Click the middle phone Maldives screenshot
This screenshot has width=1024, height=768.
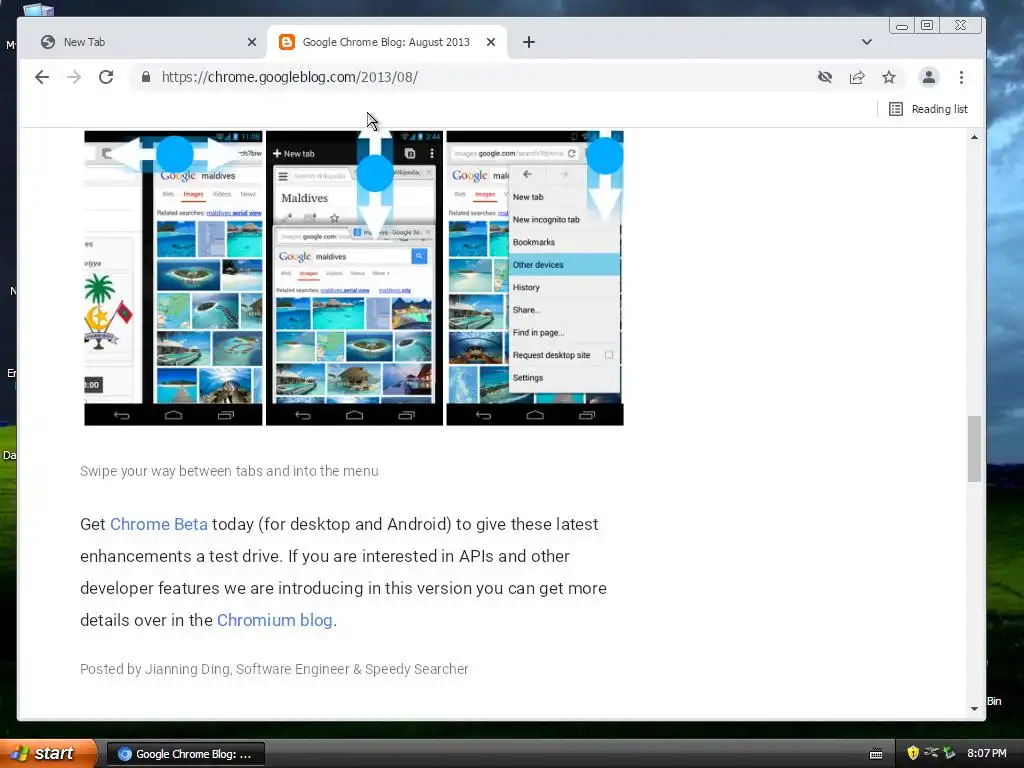pyautogui.click(x=355, y=278)
